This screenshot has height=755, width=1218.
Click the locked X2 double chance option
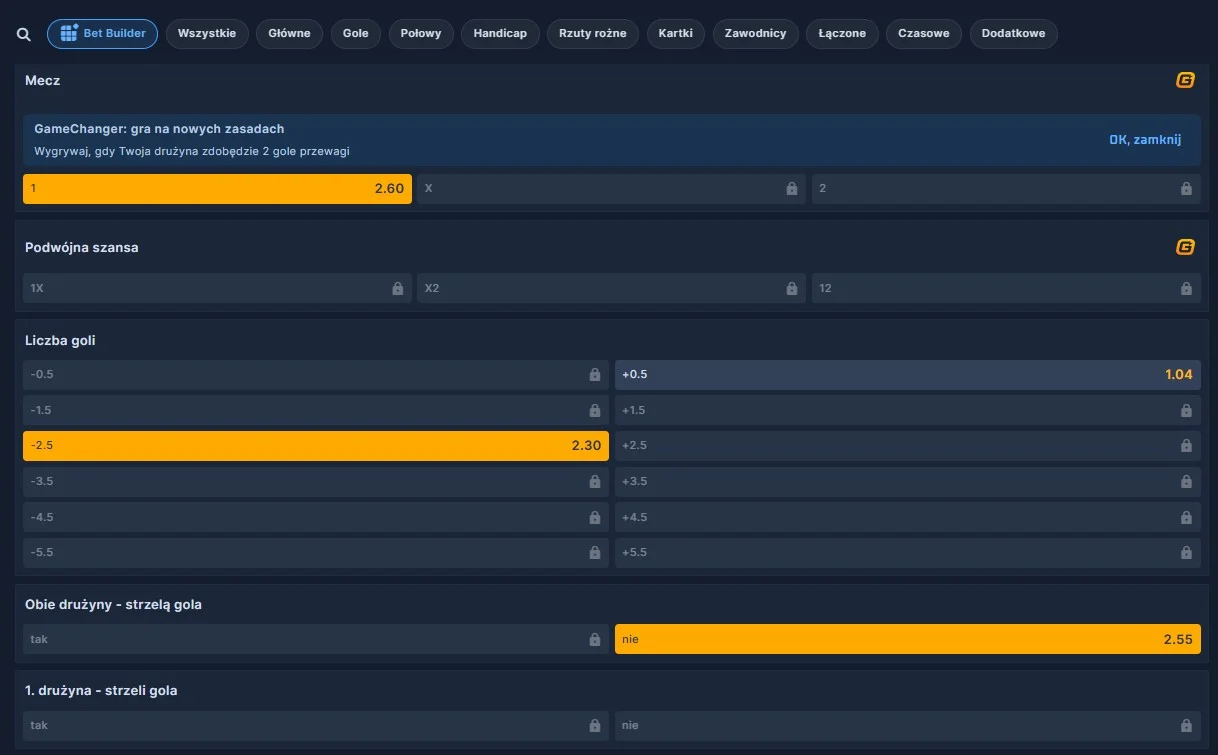point(611,288)
